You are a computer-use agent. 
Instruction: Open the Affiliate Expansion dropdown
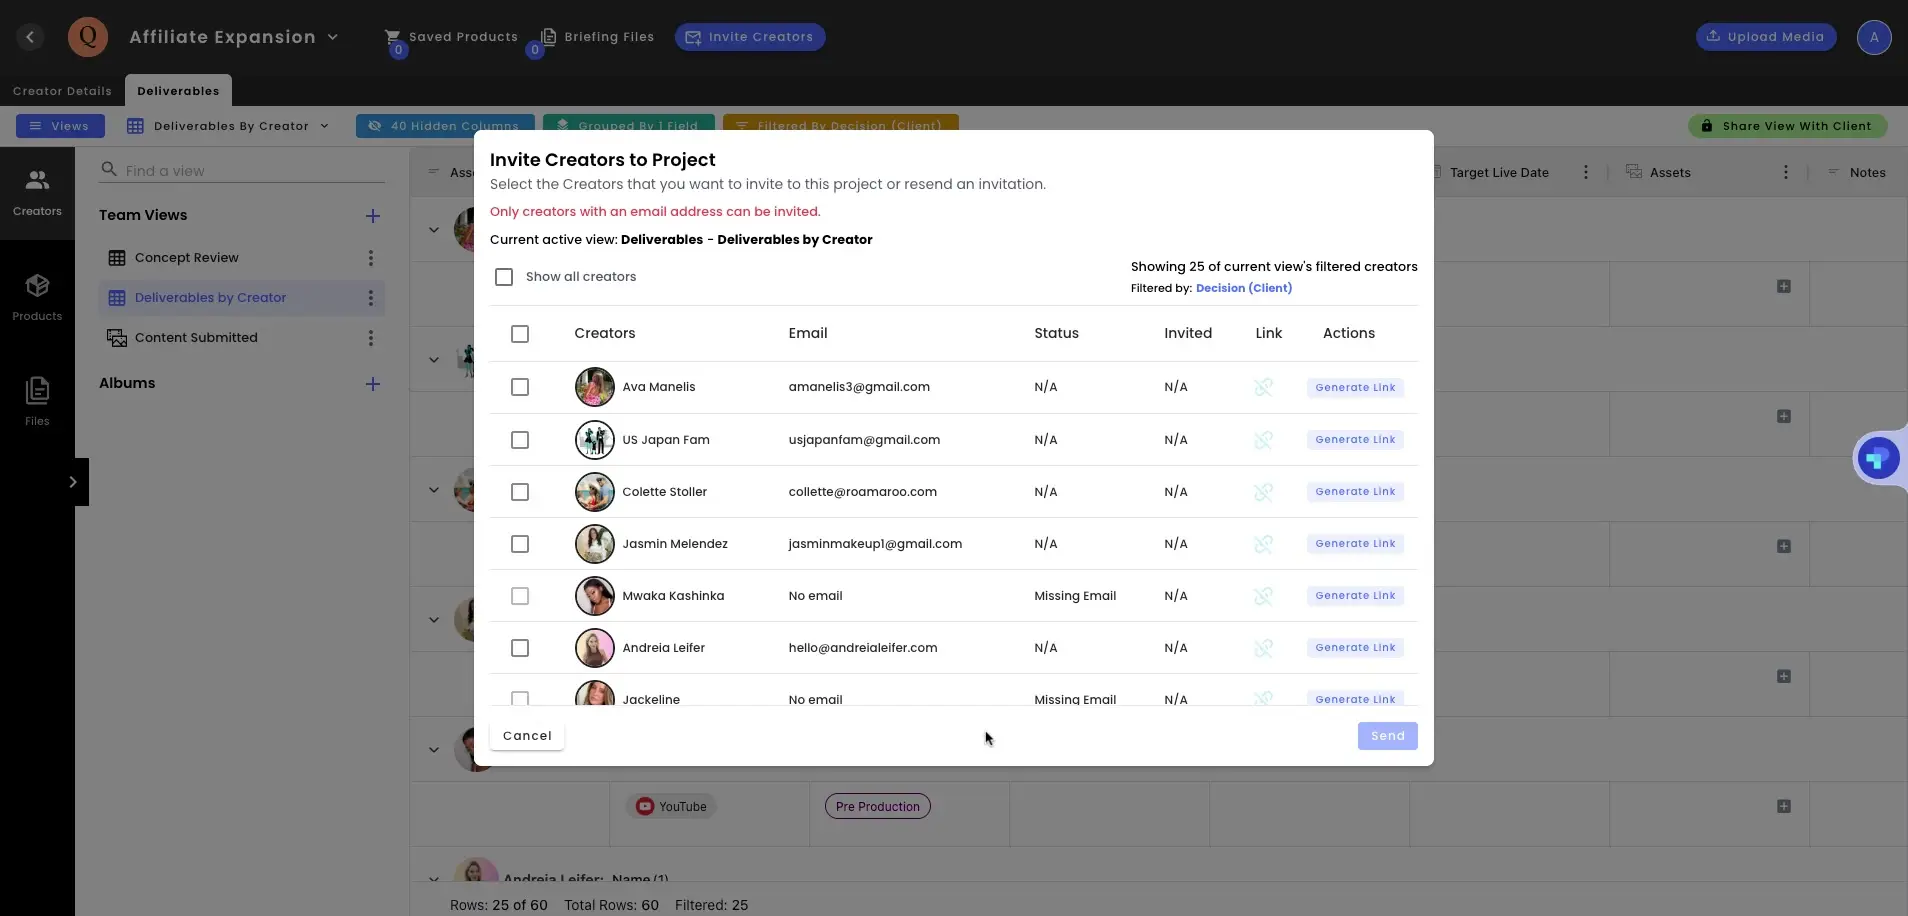334,37
